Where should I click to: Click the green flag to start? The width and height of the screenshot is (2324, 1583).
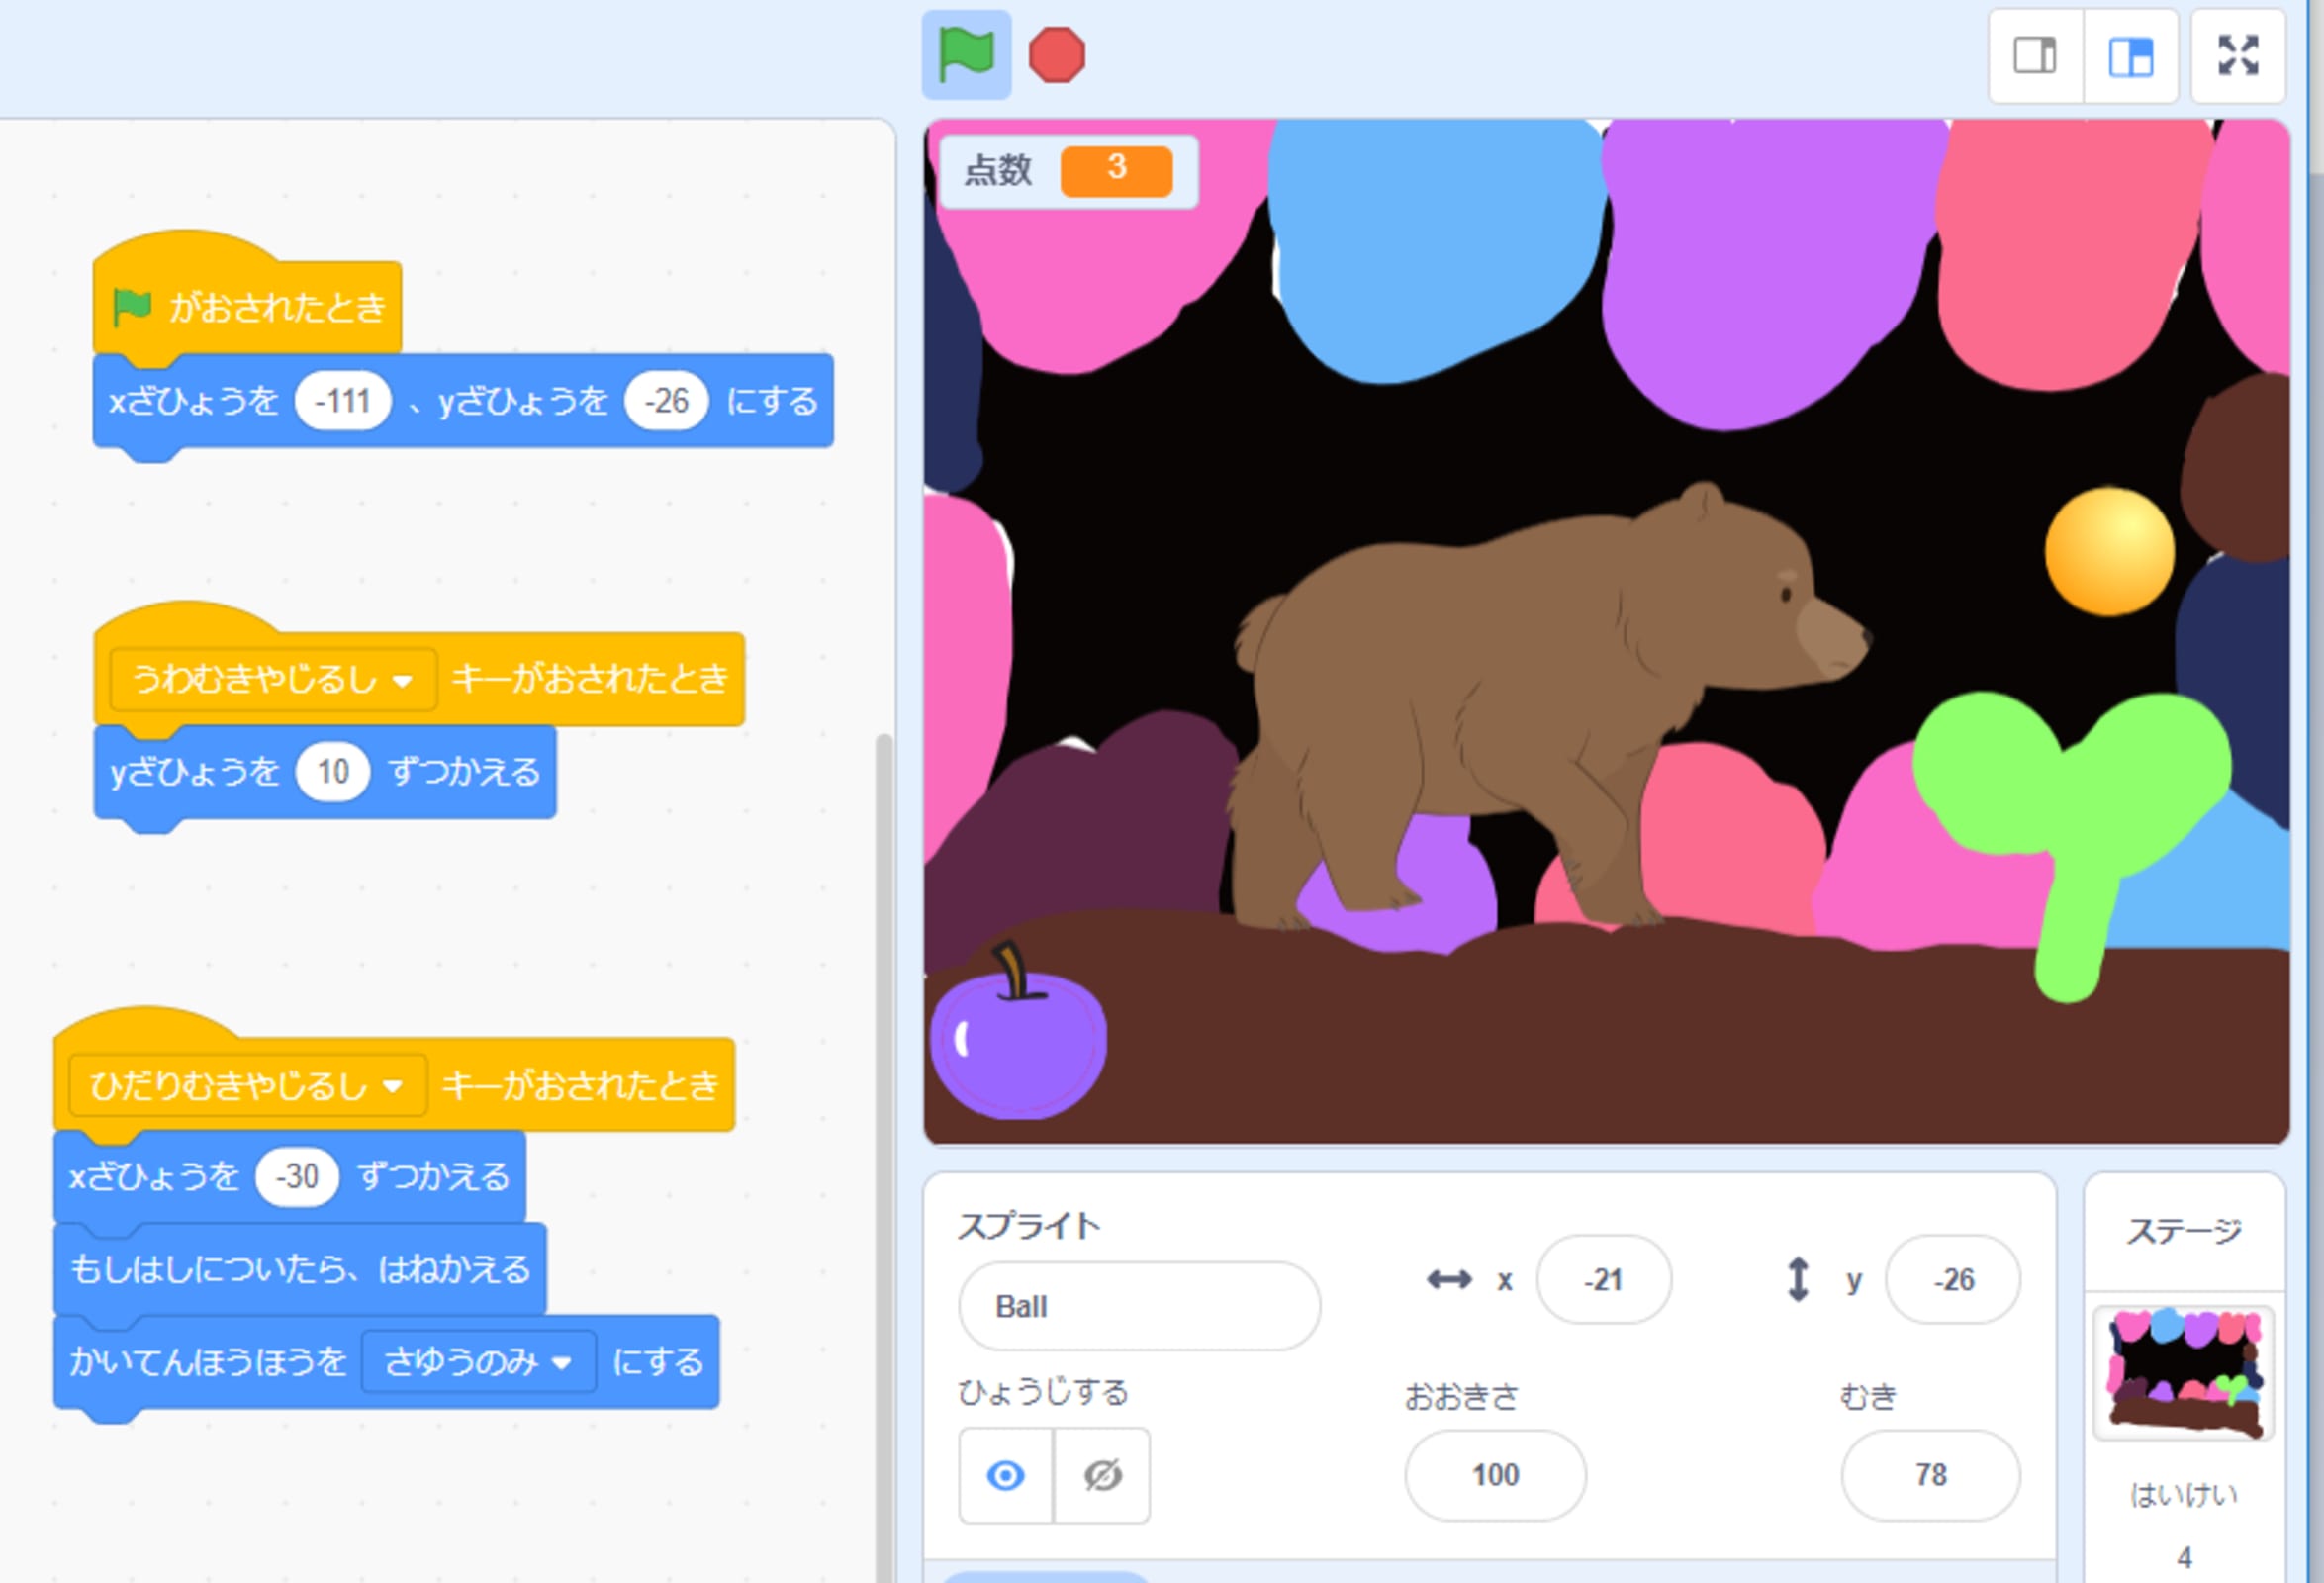pos(965,55)
